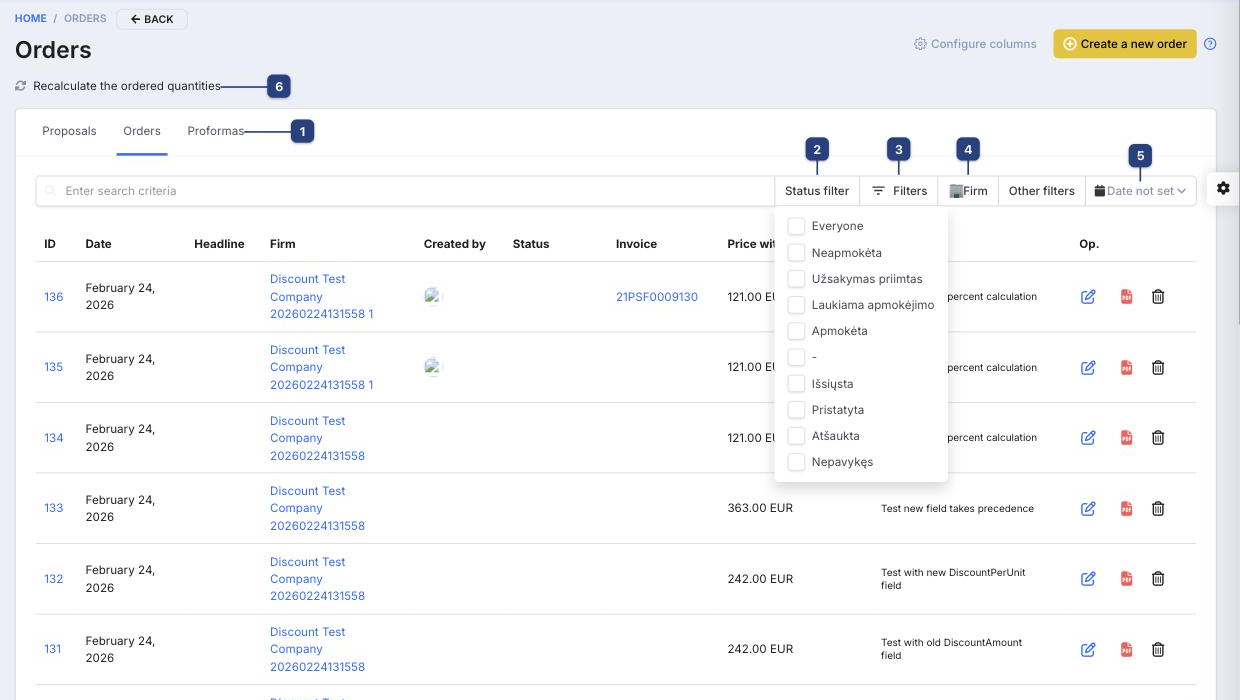Viewport: 1240px width, 700px height.
Task: Go back with the Back button
Action: [x=152, y=19]
